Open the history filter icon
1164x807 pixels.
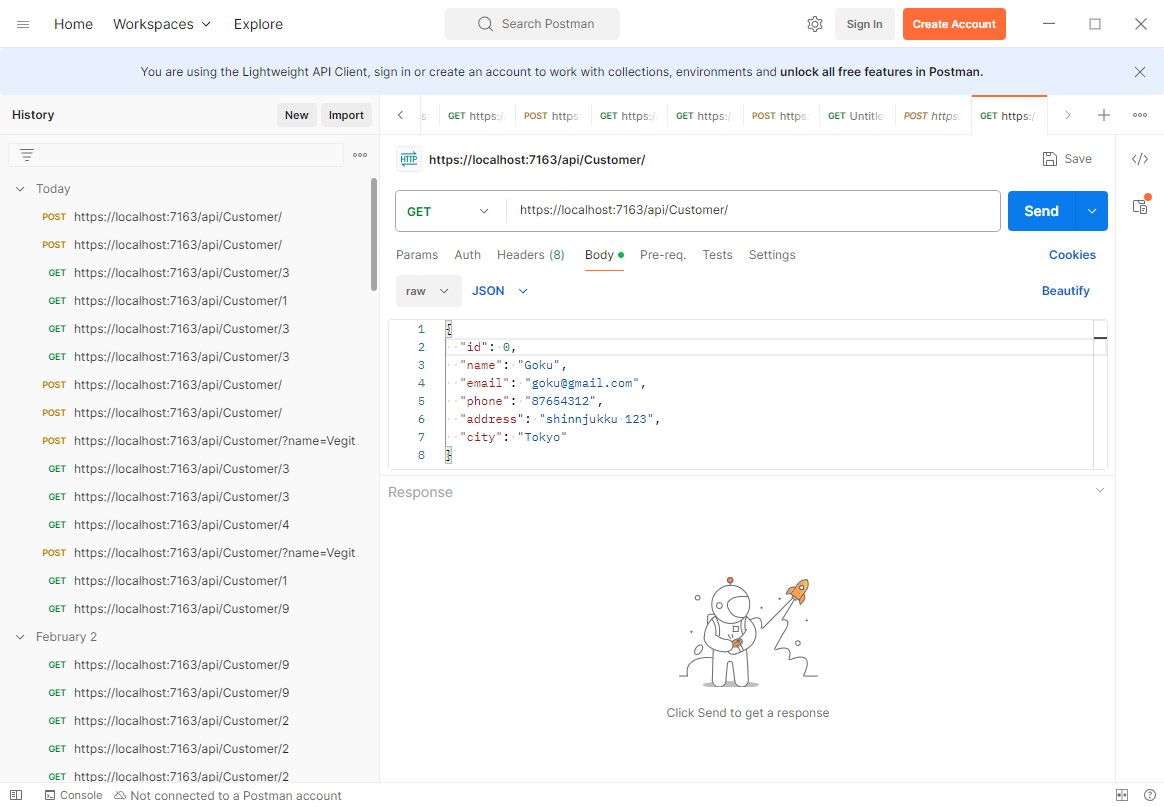[27, 155]
